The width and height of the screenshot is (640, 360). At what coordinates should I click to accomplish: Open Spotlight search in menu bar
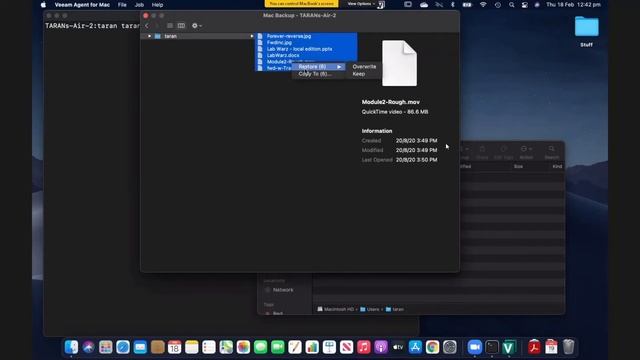pos(511,5)
